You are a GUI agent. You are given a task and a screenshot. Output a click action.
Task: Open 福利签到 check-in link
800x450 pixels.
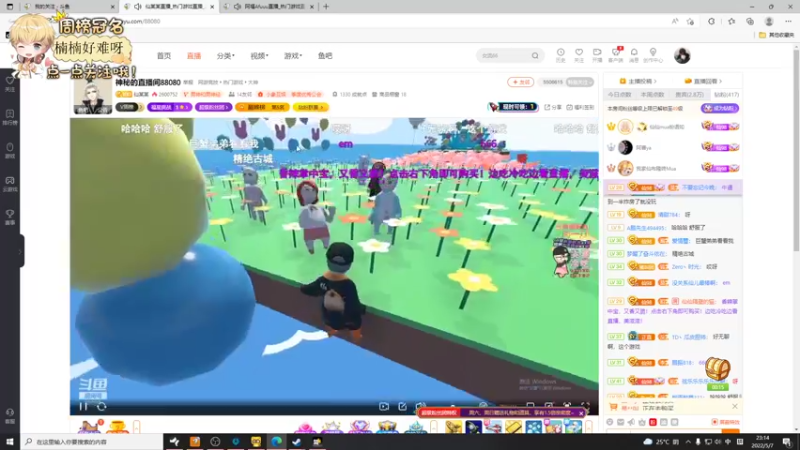tap(581, 107)
